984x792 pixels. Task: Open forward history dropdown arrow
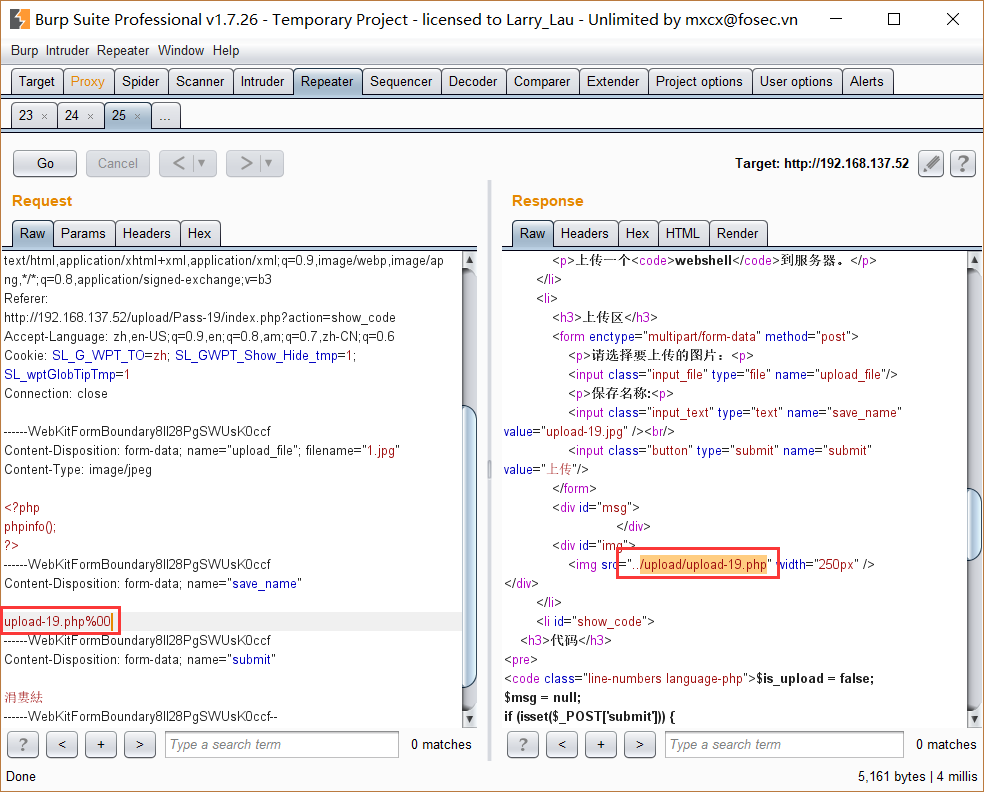coord(269,164)
